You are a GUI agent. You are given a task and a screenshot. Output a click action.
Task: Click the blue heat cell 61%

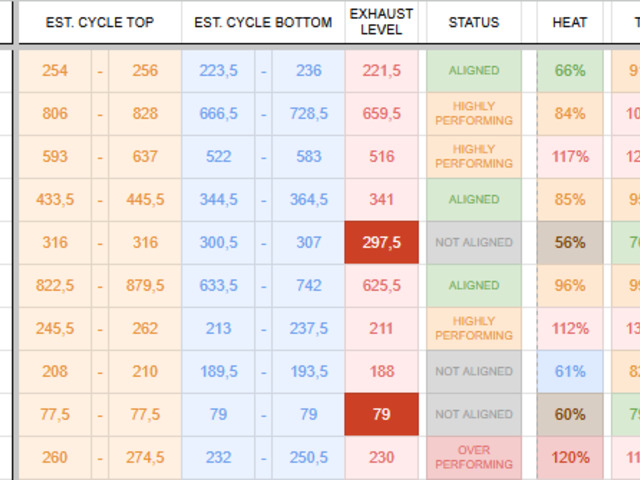pyautogui.click(x=570, y=372)
